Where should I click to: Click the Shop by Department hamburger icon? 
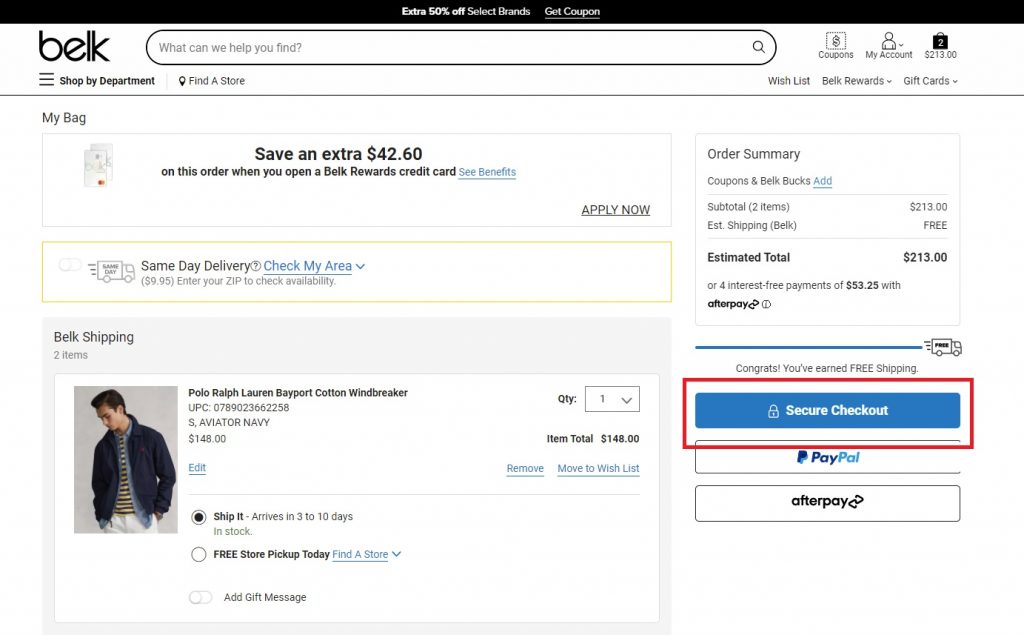point(47,80)
